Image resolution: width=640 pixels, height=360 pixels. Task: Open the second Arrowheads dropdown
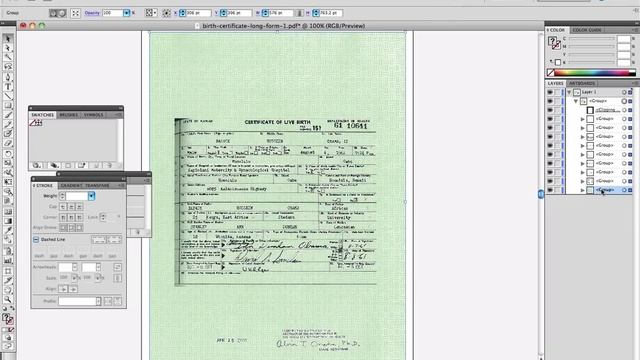pyautogui.click(x=98, y=267)
